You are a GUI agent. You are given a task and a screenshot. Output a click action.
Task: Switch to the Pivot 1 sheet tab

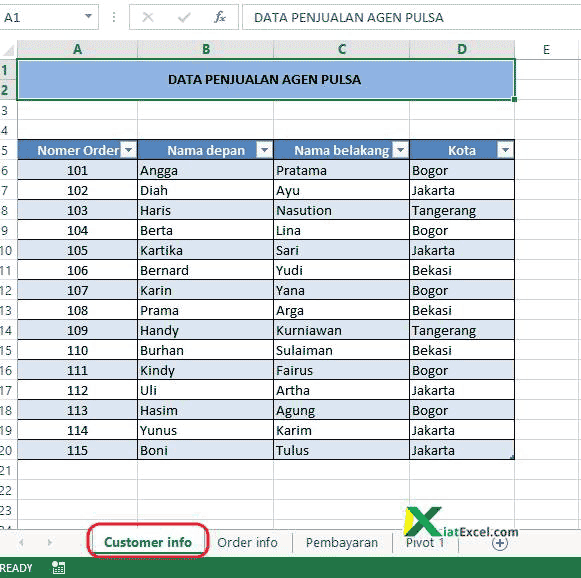[x=425, y=542]
